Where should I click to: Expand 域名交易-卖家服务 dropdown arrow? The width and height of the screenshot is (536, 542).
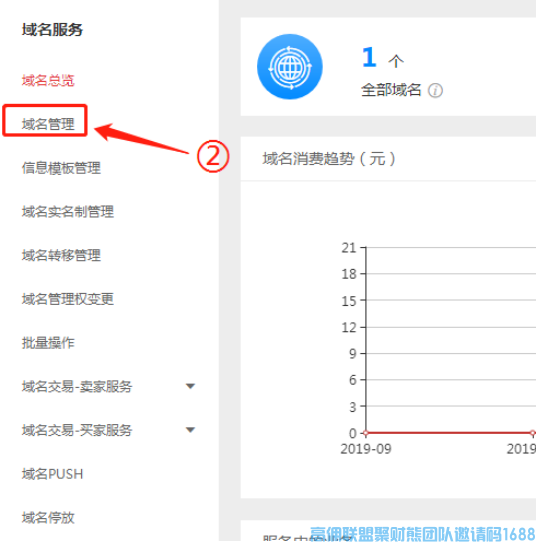pyautogui.click(x=190, y=386)
